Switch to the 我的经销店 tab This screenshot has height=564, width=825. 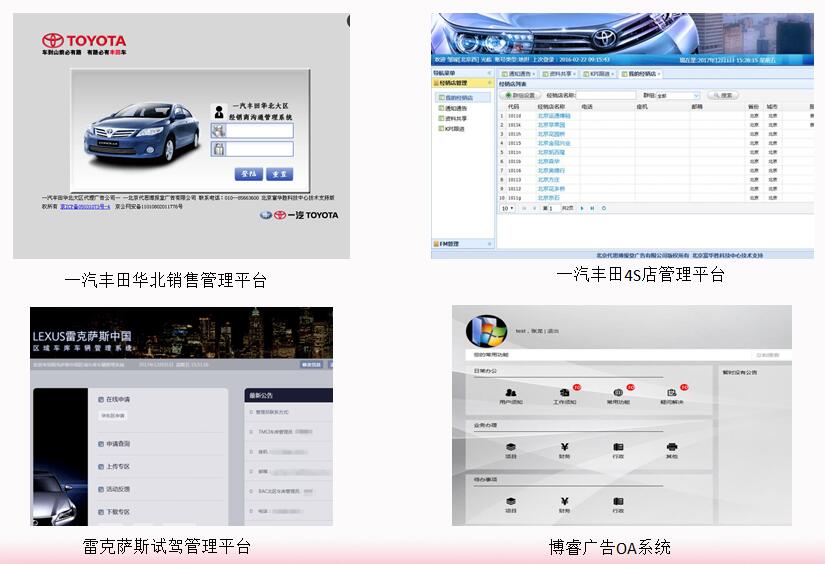click(x=641, y=74)
